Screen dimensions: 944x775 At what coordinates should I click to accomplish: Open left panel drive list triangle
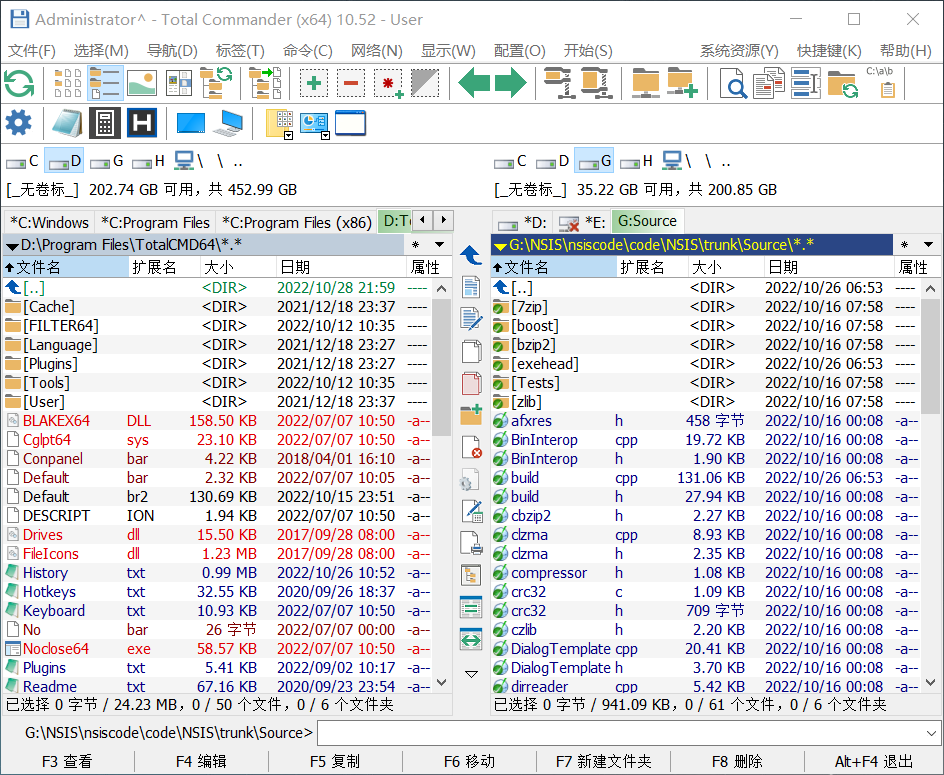12,246
